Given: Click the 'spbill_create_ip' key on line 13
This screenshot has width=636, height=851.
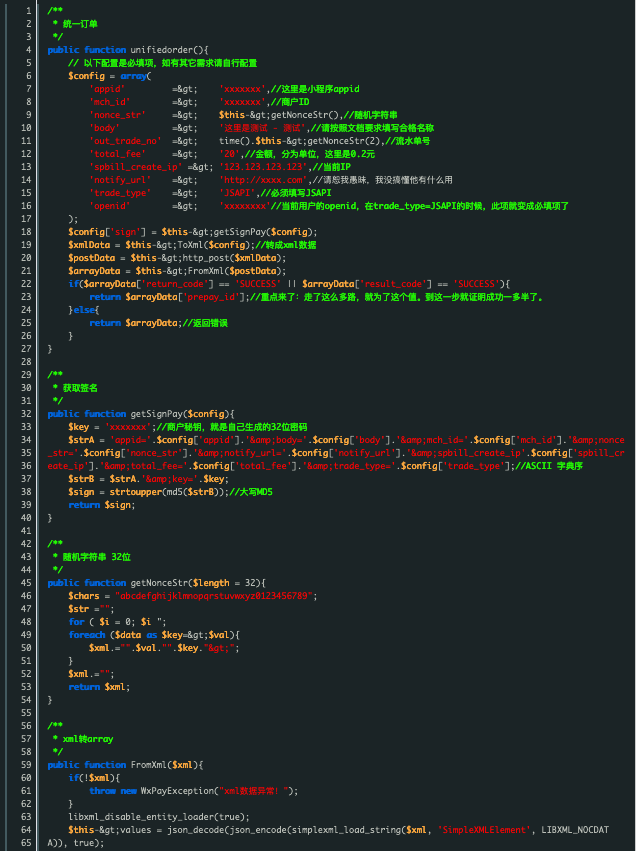Looking at the screenshot, I should 136,167.
